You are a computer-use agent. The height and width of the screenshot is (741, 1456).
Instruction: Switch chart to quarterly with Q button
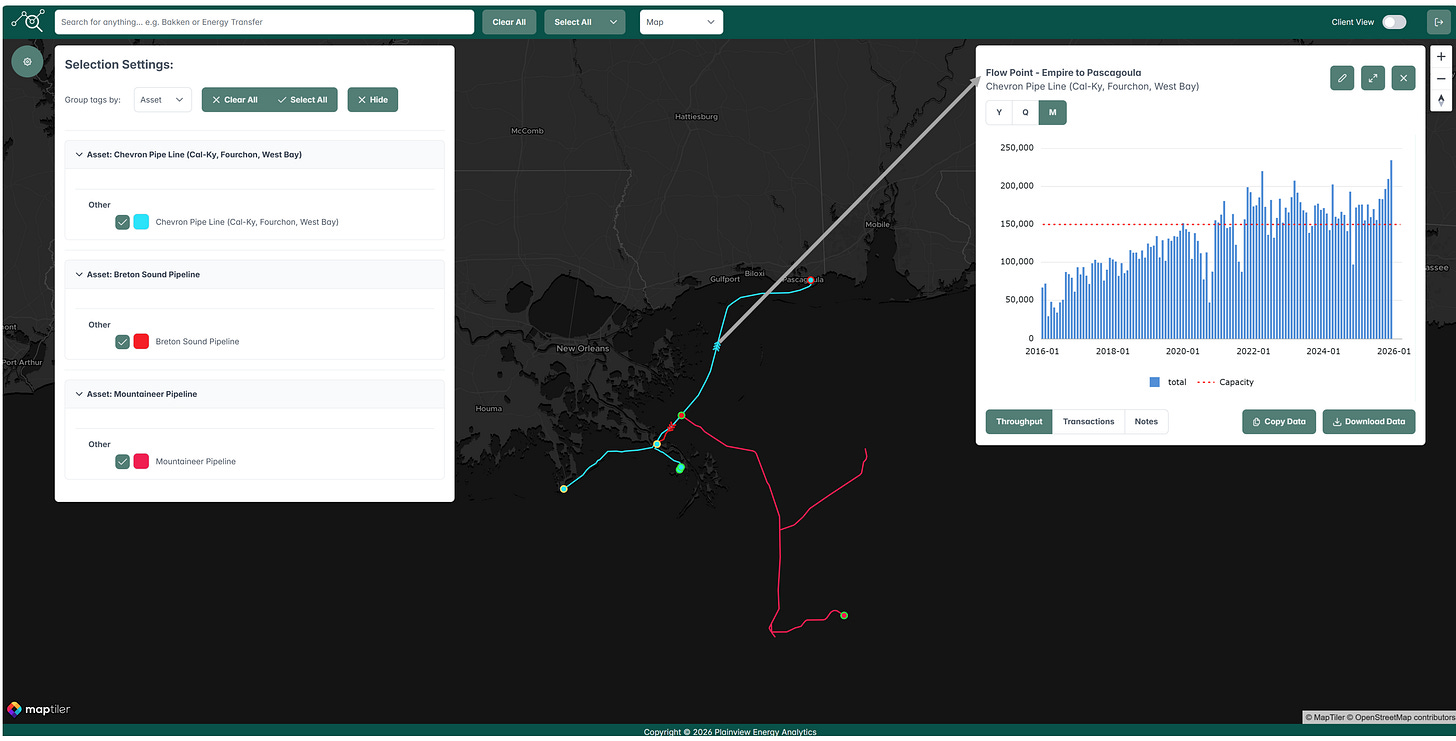click(x=1025, y=113)
